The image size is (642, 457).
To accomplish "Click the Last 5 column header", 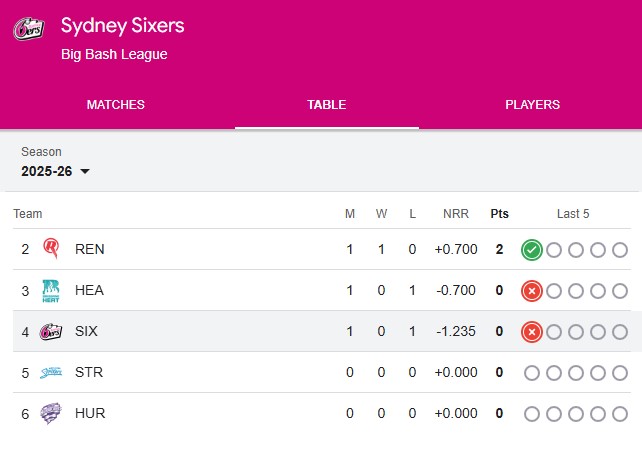I will [573, 214].
